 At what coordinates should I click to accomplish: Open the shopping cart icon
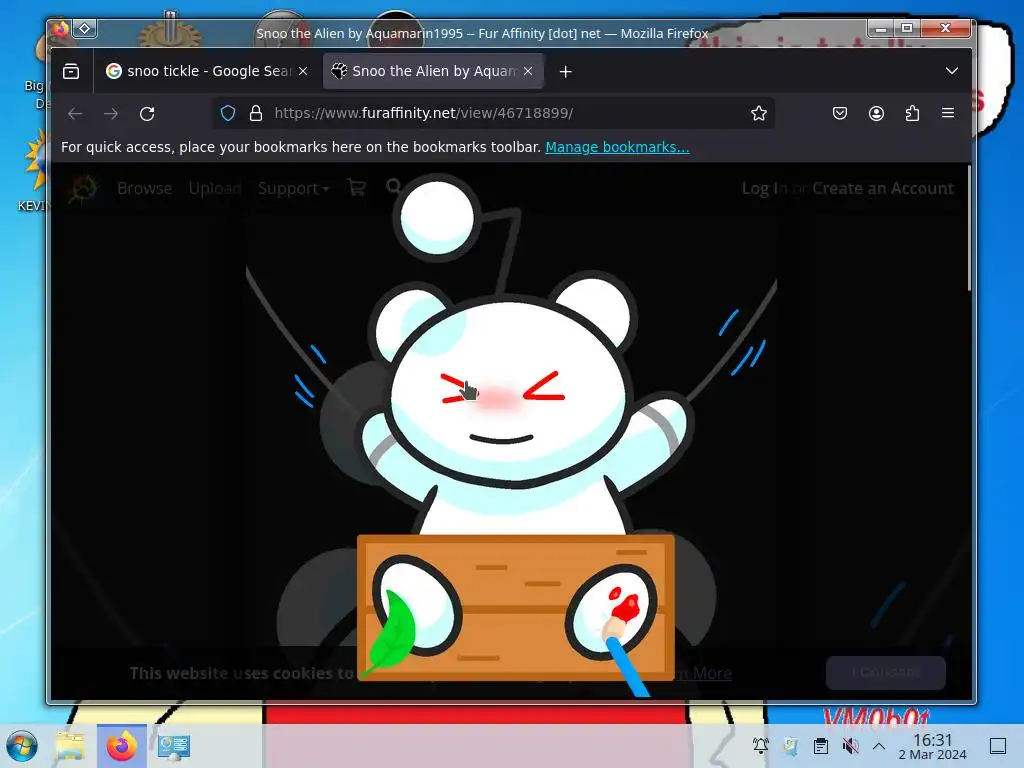pos(357,188)
